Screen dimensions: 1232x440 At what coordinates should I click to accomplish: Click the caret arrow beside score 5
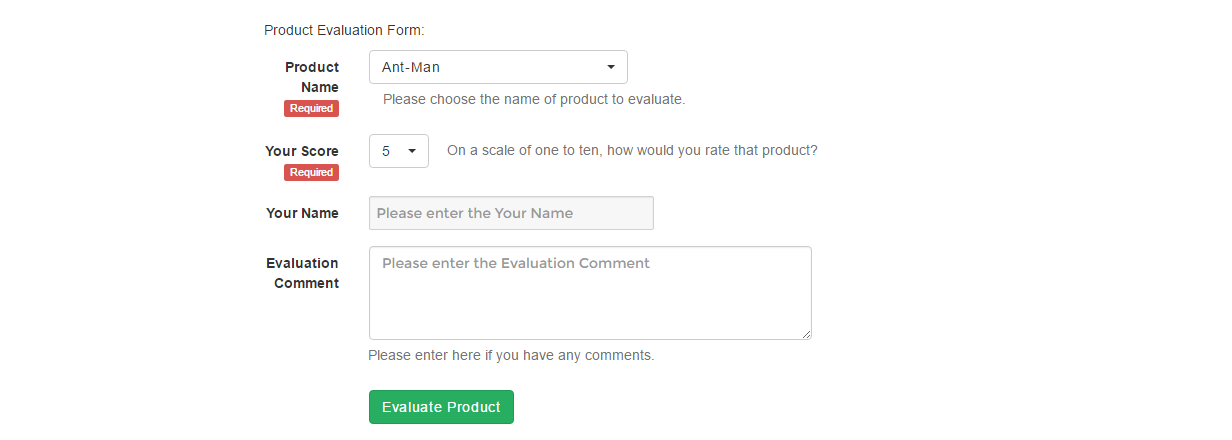(411, 151)
